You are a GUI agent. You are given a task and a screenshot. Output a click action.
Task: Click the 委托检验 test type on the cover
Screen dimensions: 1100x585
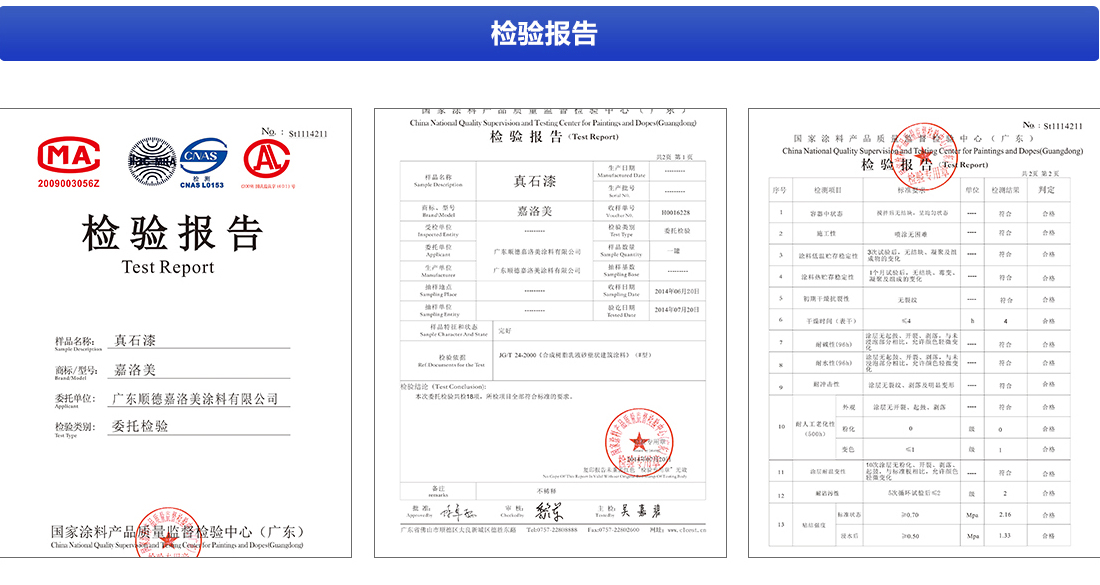[140, 426]
